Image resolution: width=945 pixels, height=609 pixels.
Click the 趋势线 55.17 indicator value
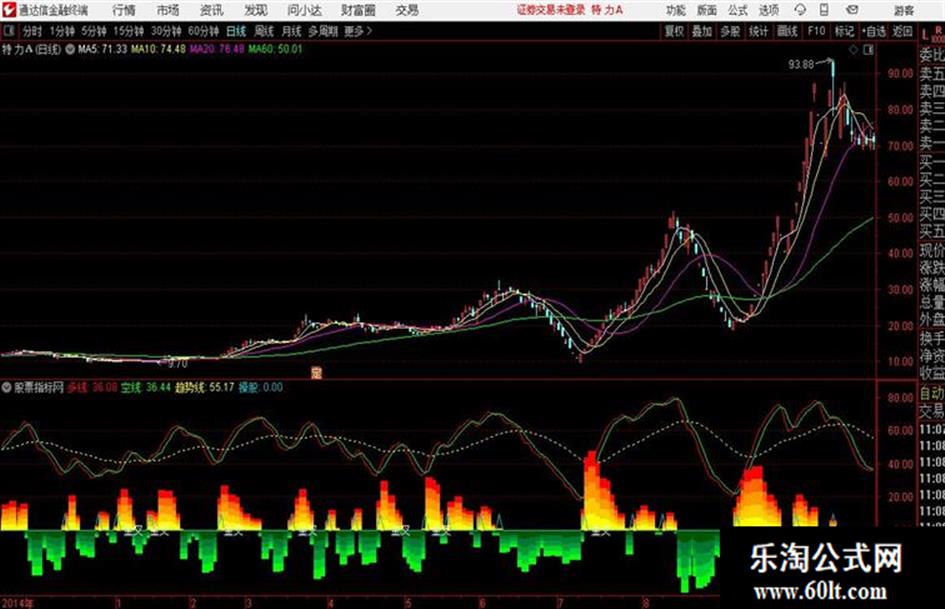tap(204, 387)
